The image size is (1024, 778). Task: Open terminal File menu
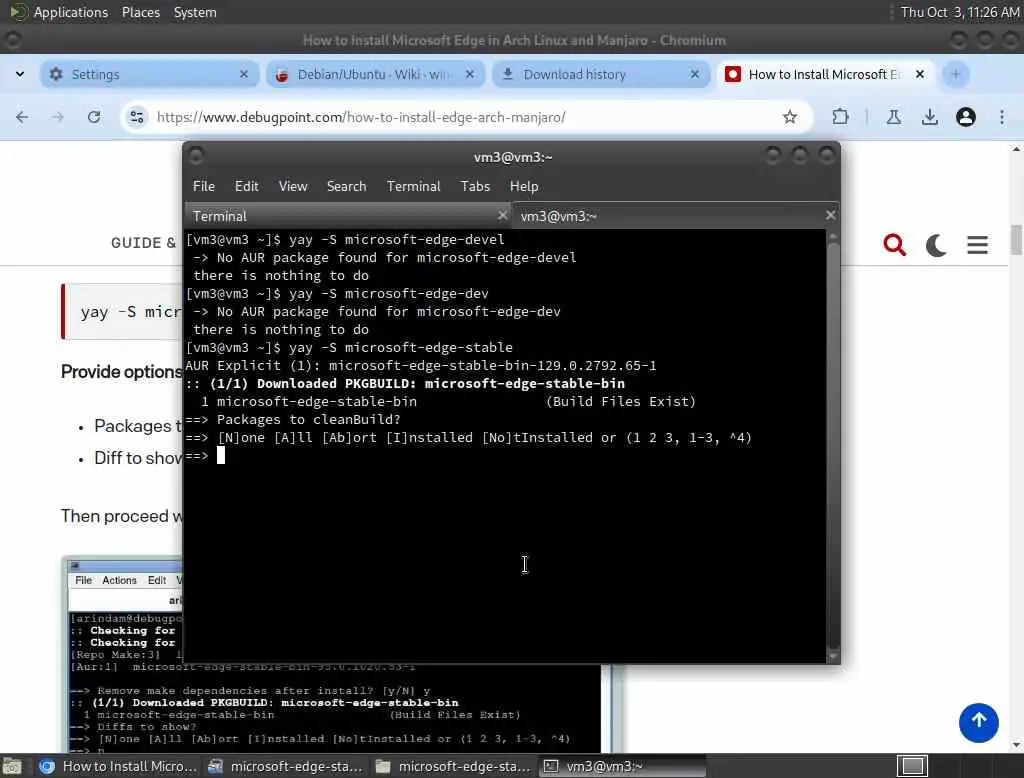pyautogui.click(x=204, y=186)
